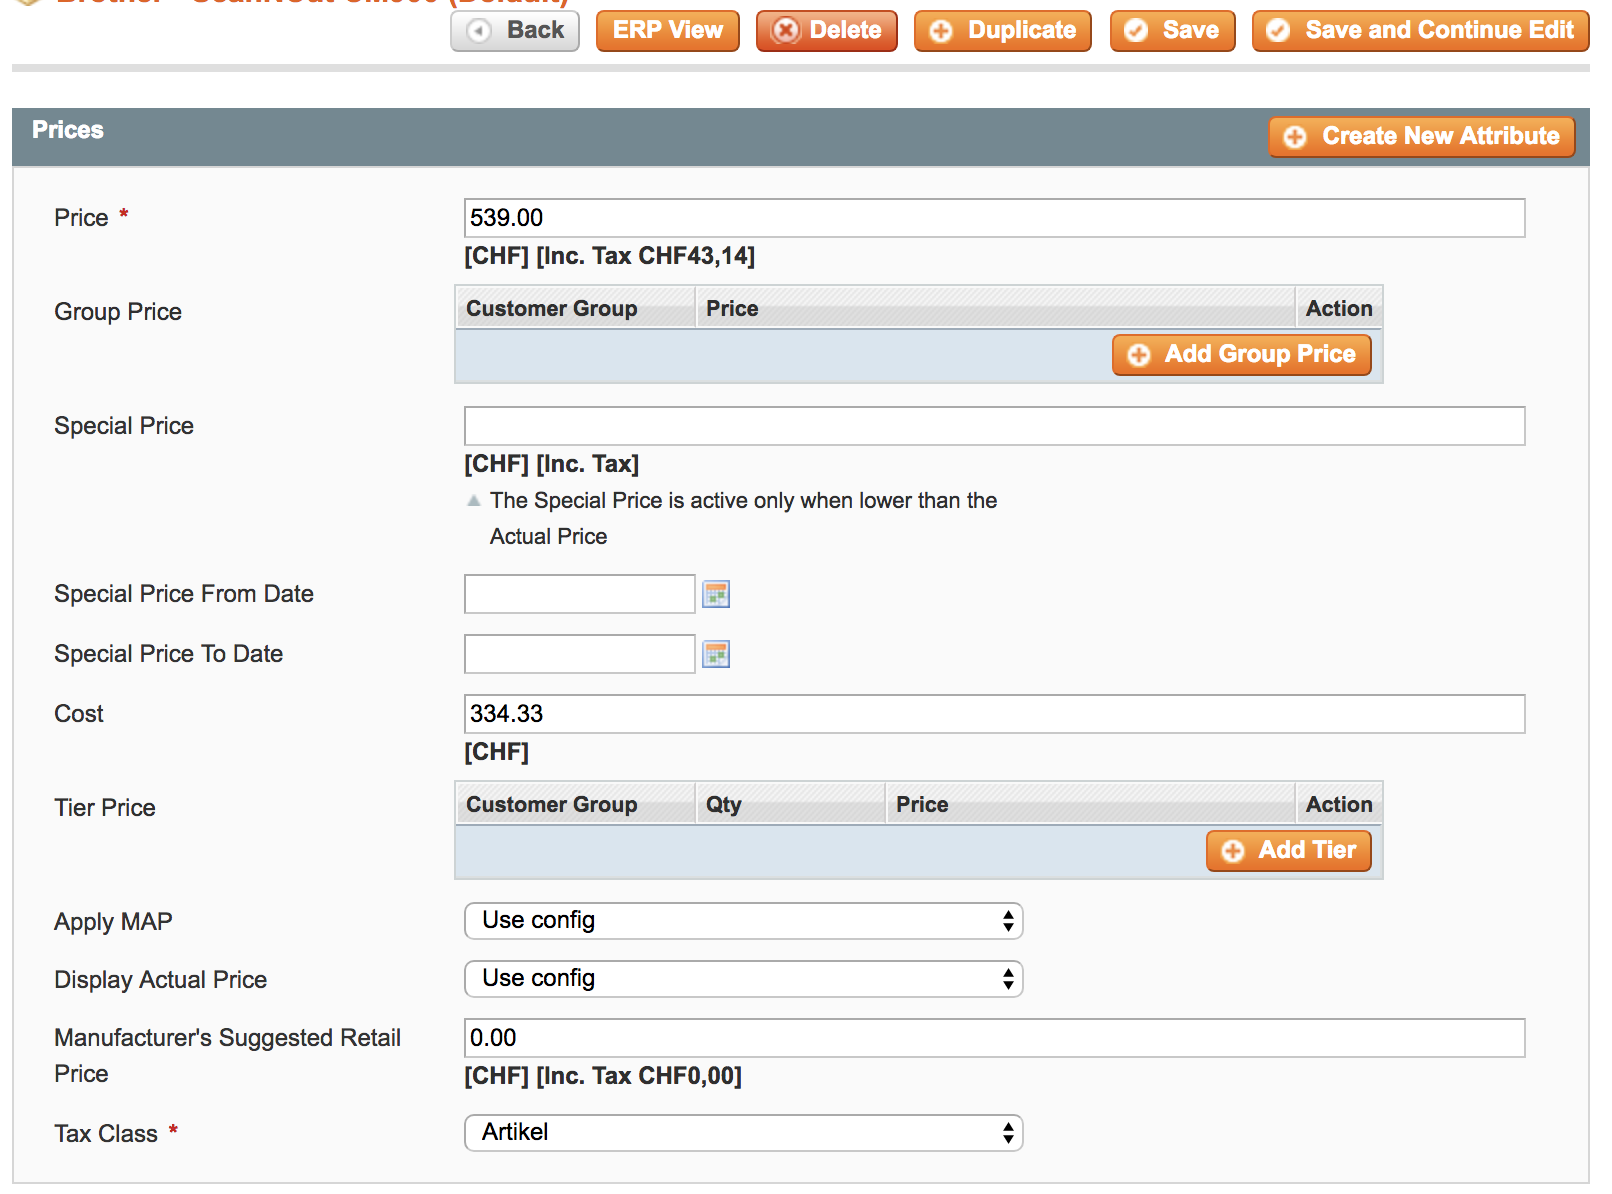Image resolution: width=1612 pixels, height=1194 pixels.
Task: Open the Special Price From Date calendar picker
Action: [717, 594]
